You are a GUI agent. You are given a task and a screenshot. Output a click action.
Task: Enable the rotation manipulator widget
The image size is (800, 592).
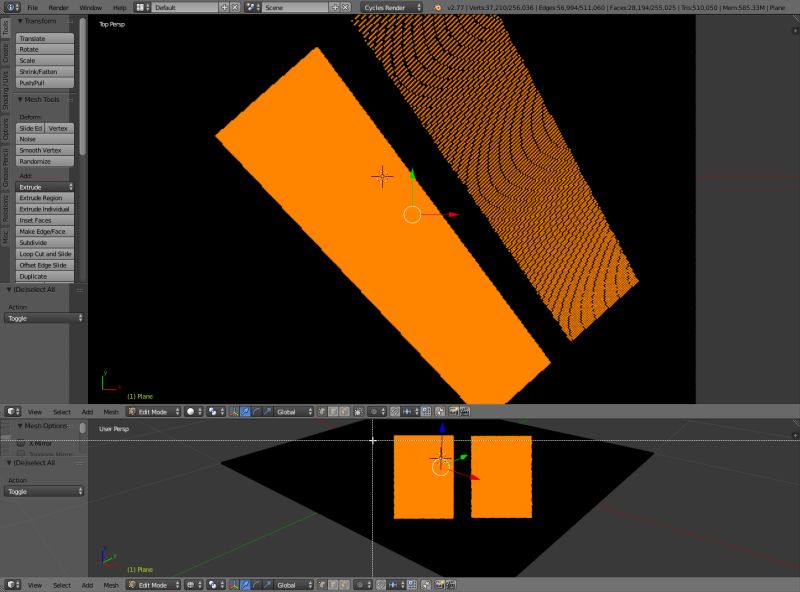(257, 410)
